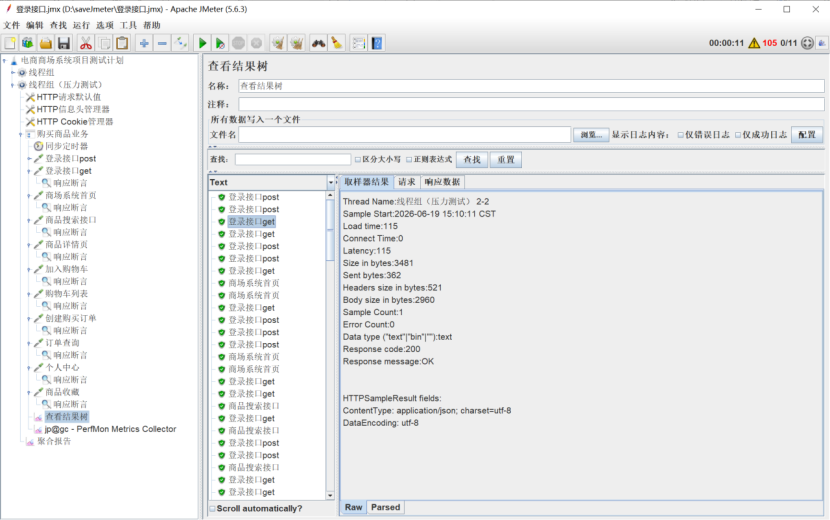Expand all tree nodes with plus icon

pyautogui.click(x=144, y=43)
